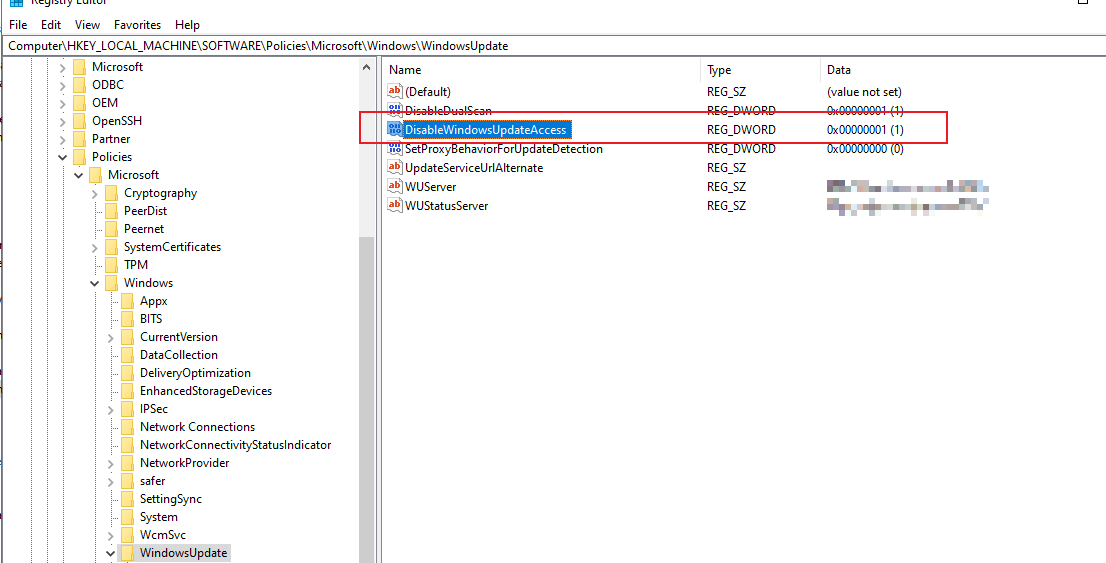Expand the Cryptography key

95,193
